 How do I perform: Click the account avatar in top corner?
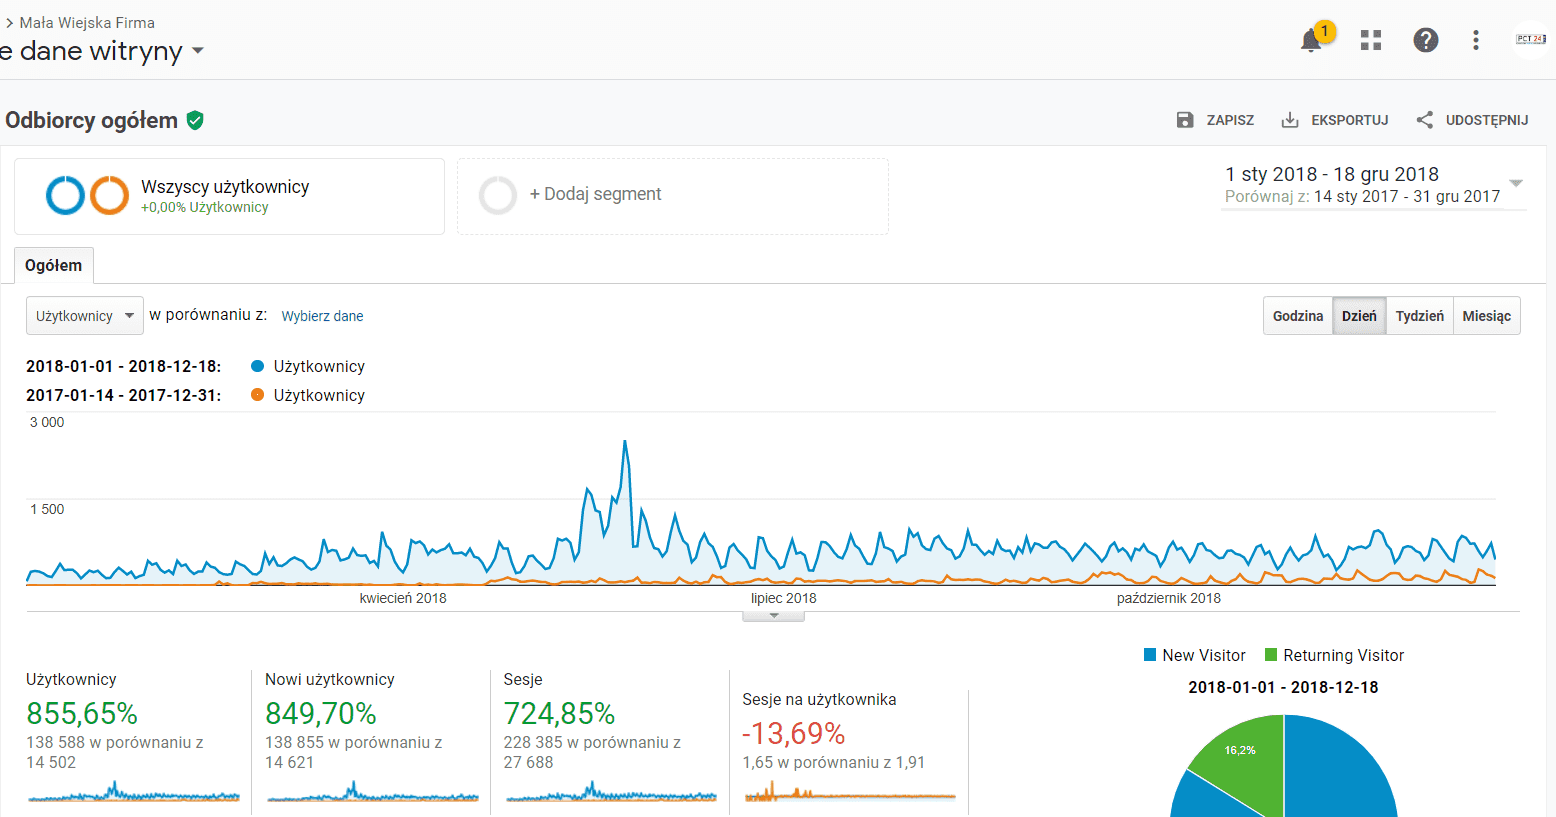point(1530,40)
